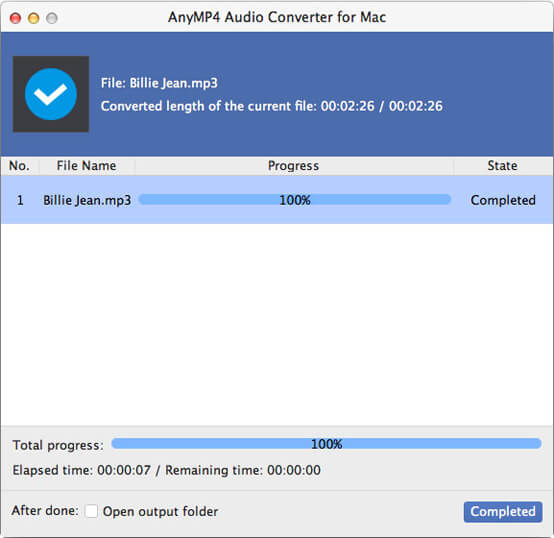Click the File Name column header
This screenshot has width=554, height=538.
(x=87, y=166)
